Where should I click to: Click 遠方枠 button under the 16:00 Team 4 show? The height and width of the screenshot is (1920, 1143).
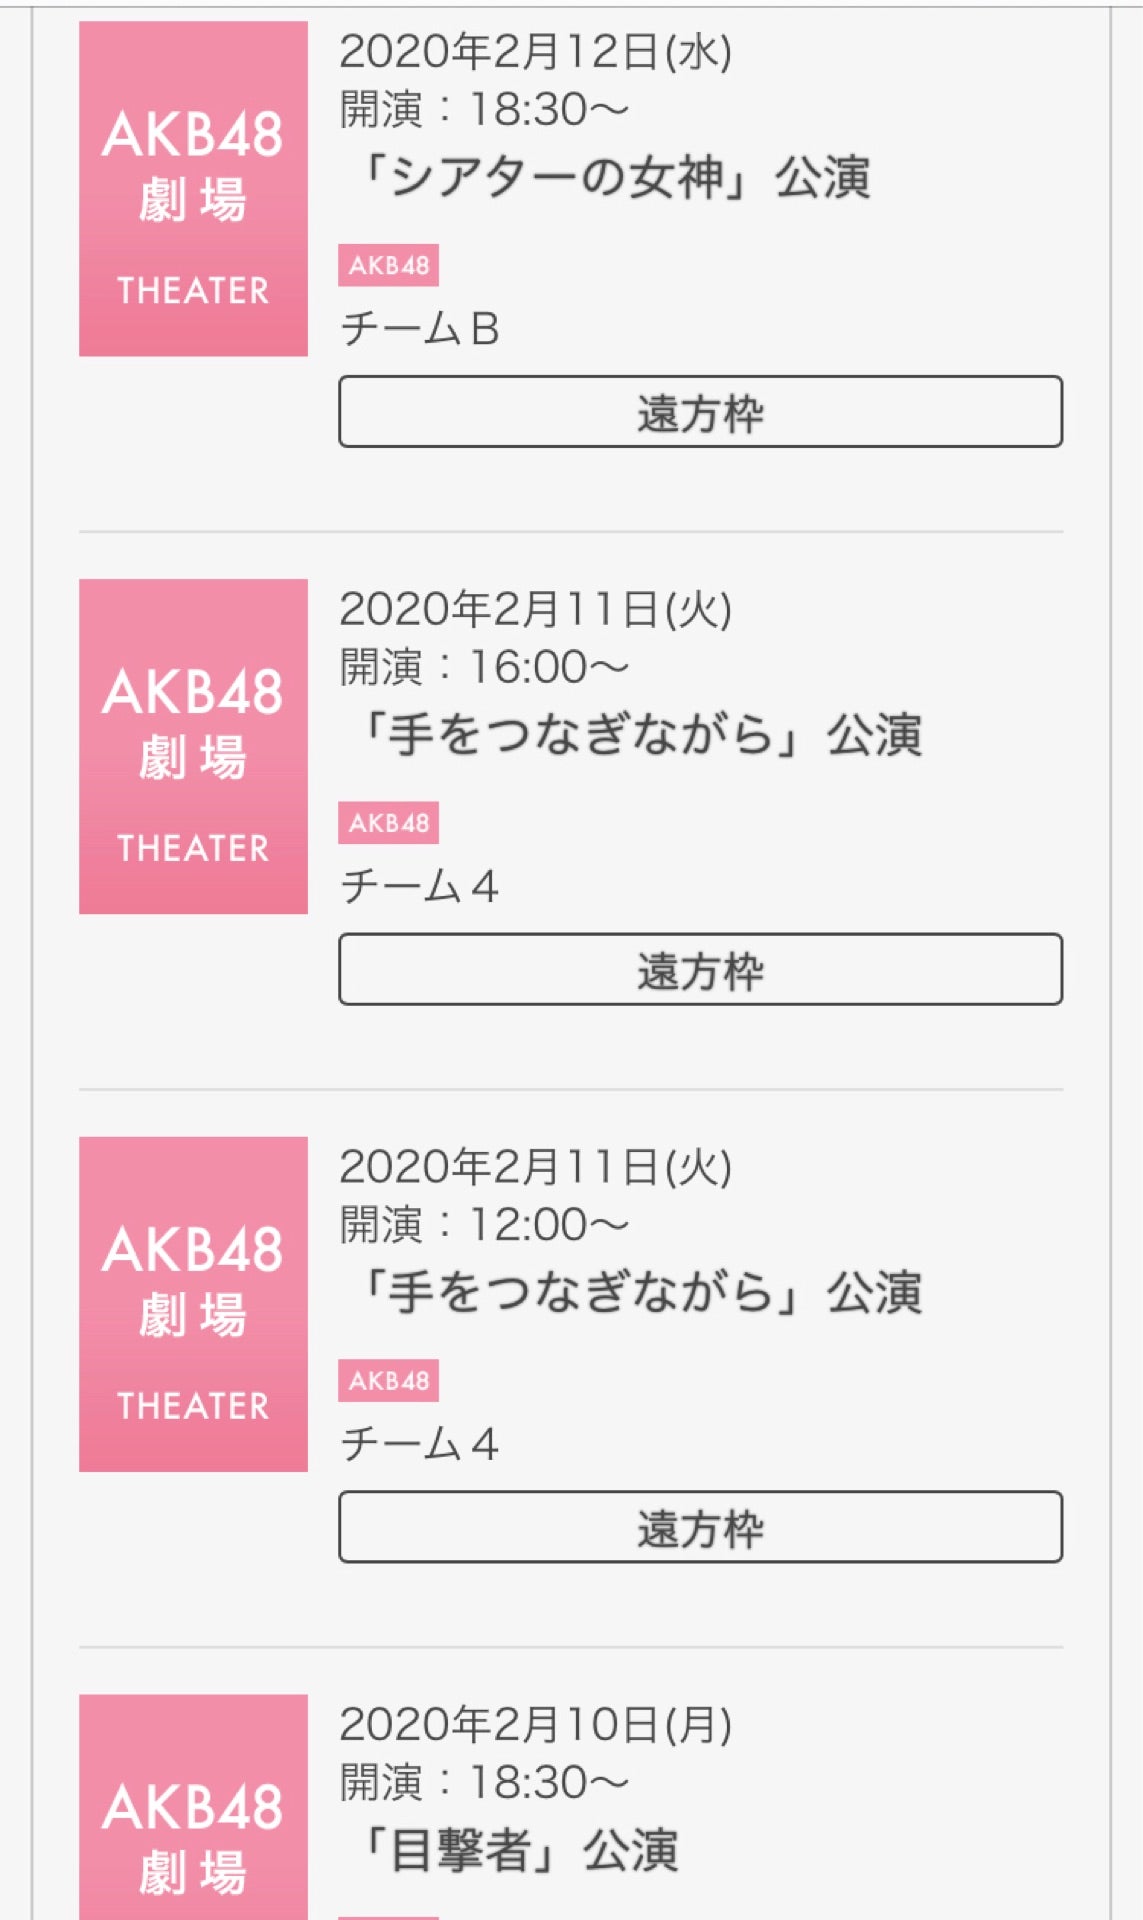[700, 970]
